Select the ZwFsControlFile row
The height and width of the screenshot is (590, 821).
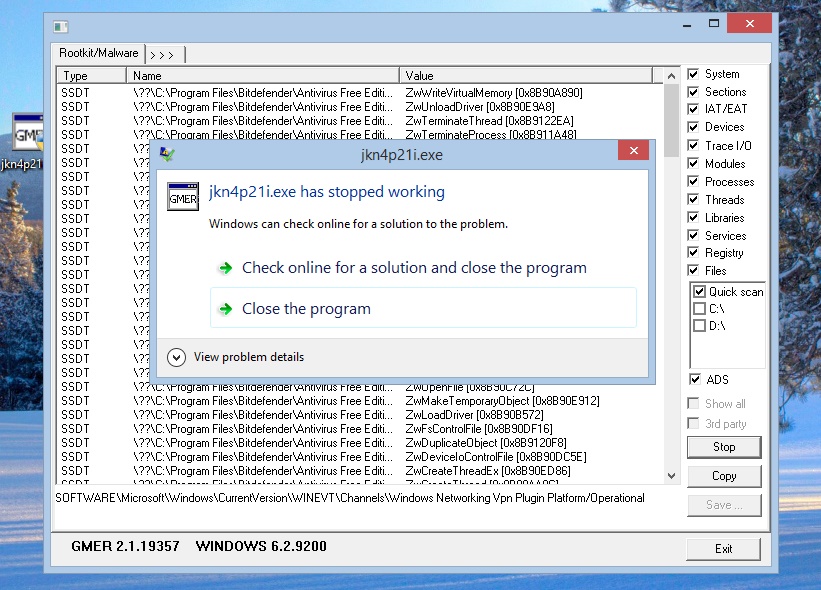(x=360, y=429)
